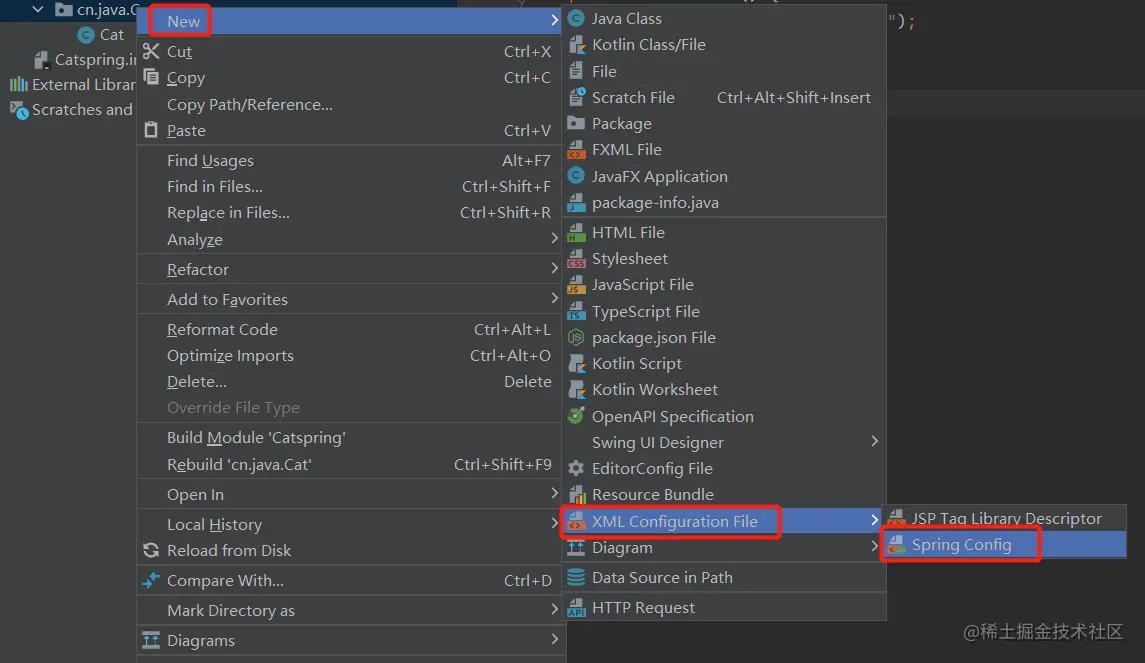Expand the Add to Favorites submenu arrow
This screenshot has height=663, width=1145.
(554, 299)
